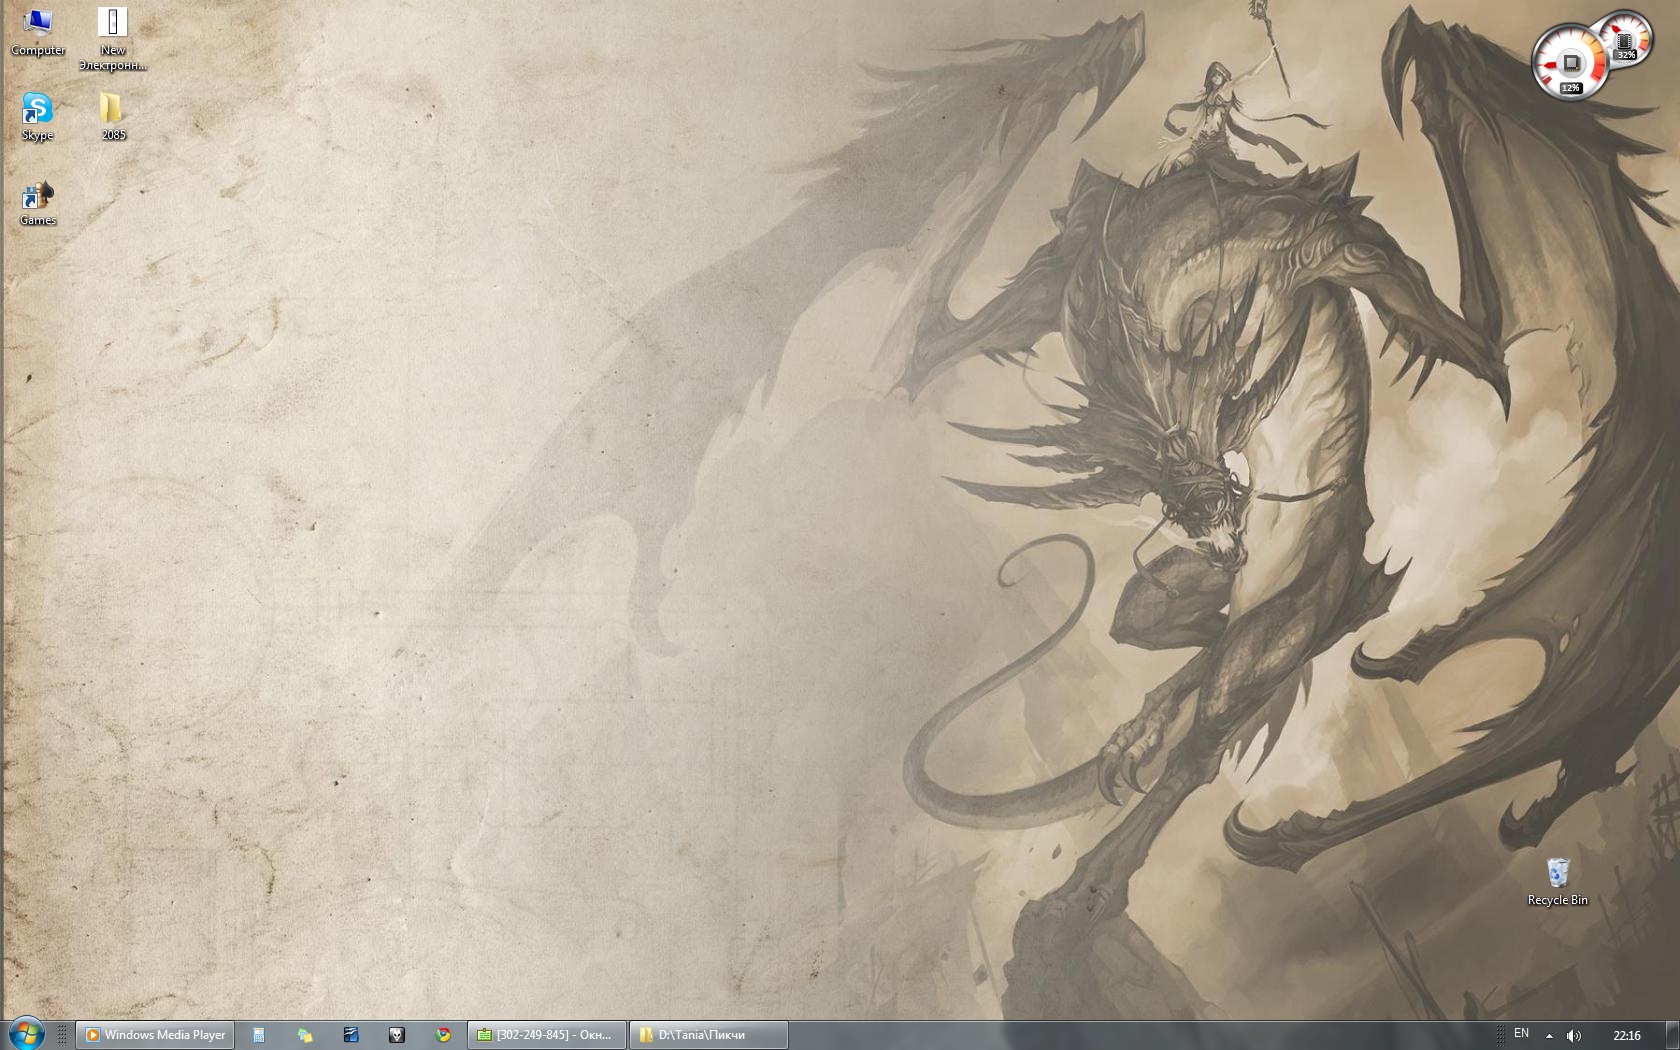The image size is (1680, 1050).
Task: Open the EN language indicator
Action: (x=1521, y=1034)
